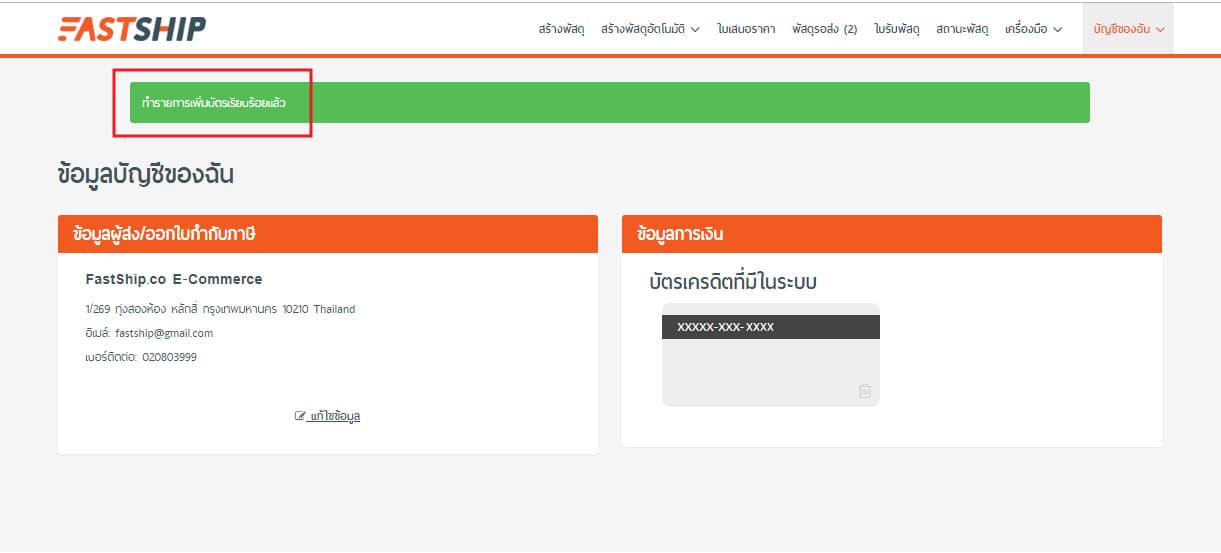The image size is (1221, 553).
Task: Click the FastShip logo
Action: pos(132,29)
